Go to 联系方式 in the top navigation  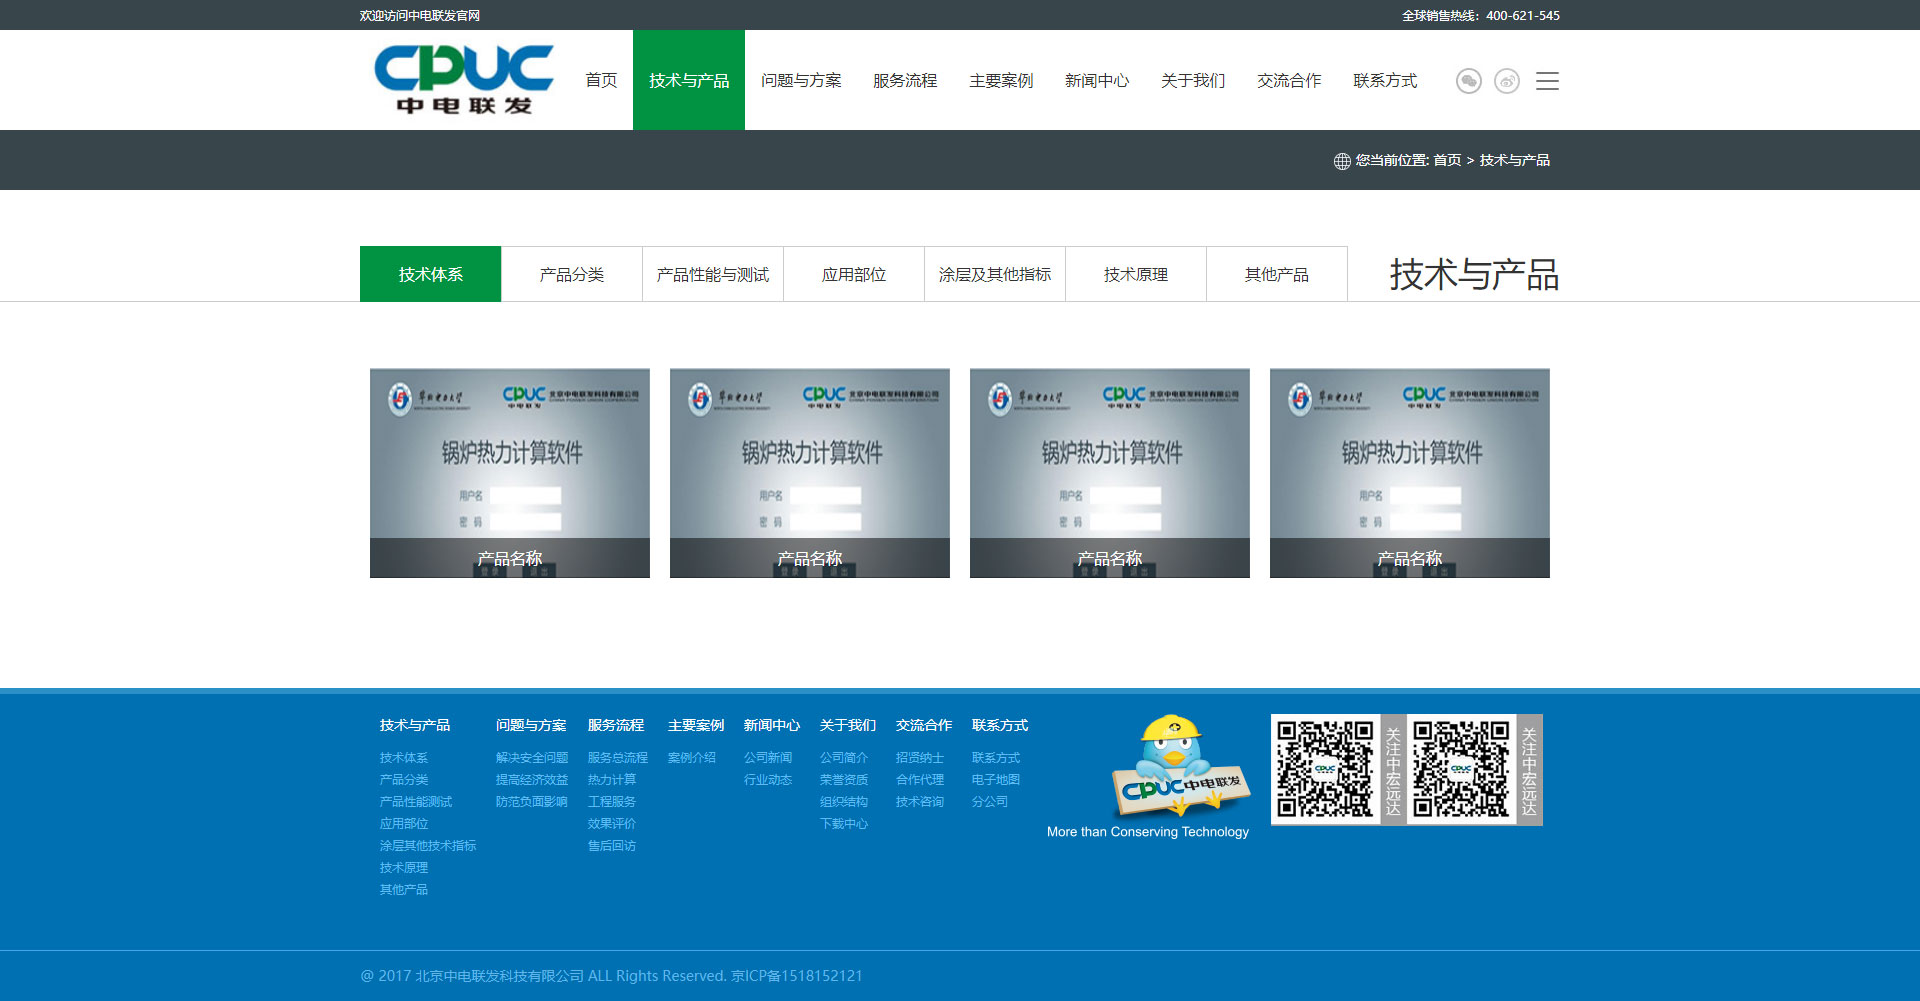point(1384,80)
